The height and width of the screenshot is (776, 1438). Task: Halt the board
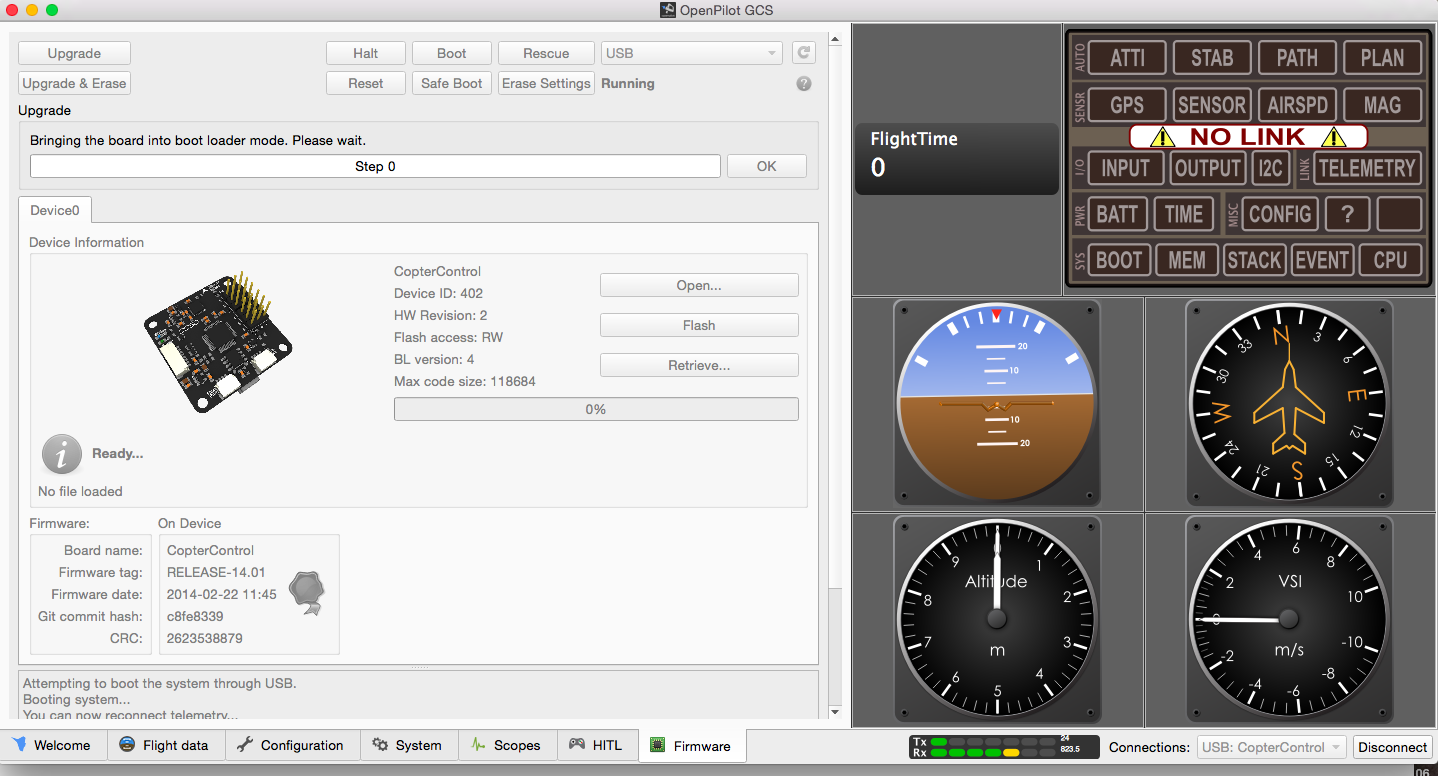(366, 53)
